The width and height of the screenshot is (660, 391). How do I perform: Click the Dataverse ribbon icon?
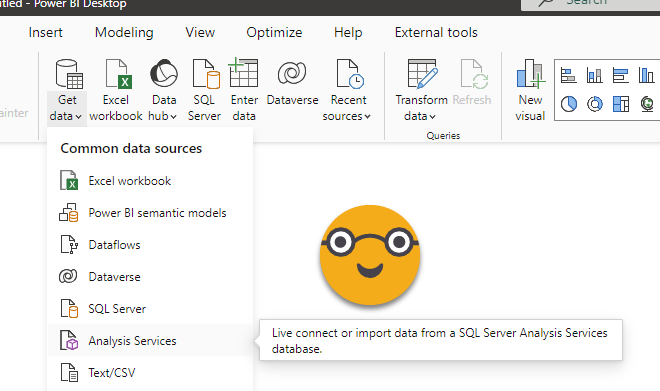pyautogui.click(x=292, y=74)
